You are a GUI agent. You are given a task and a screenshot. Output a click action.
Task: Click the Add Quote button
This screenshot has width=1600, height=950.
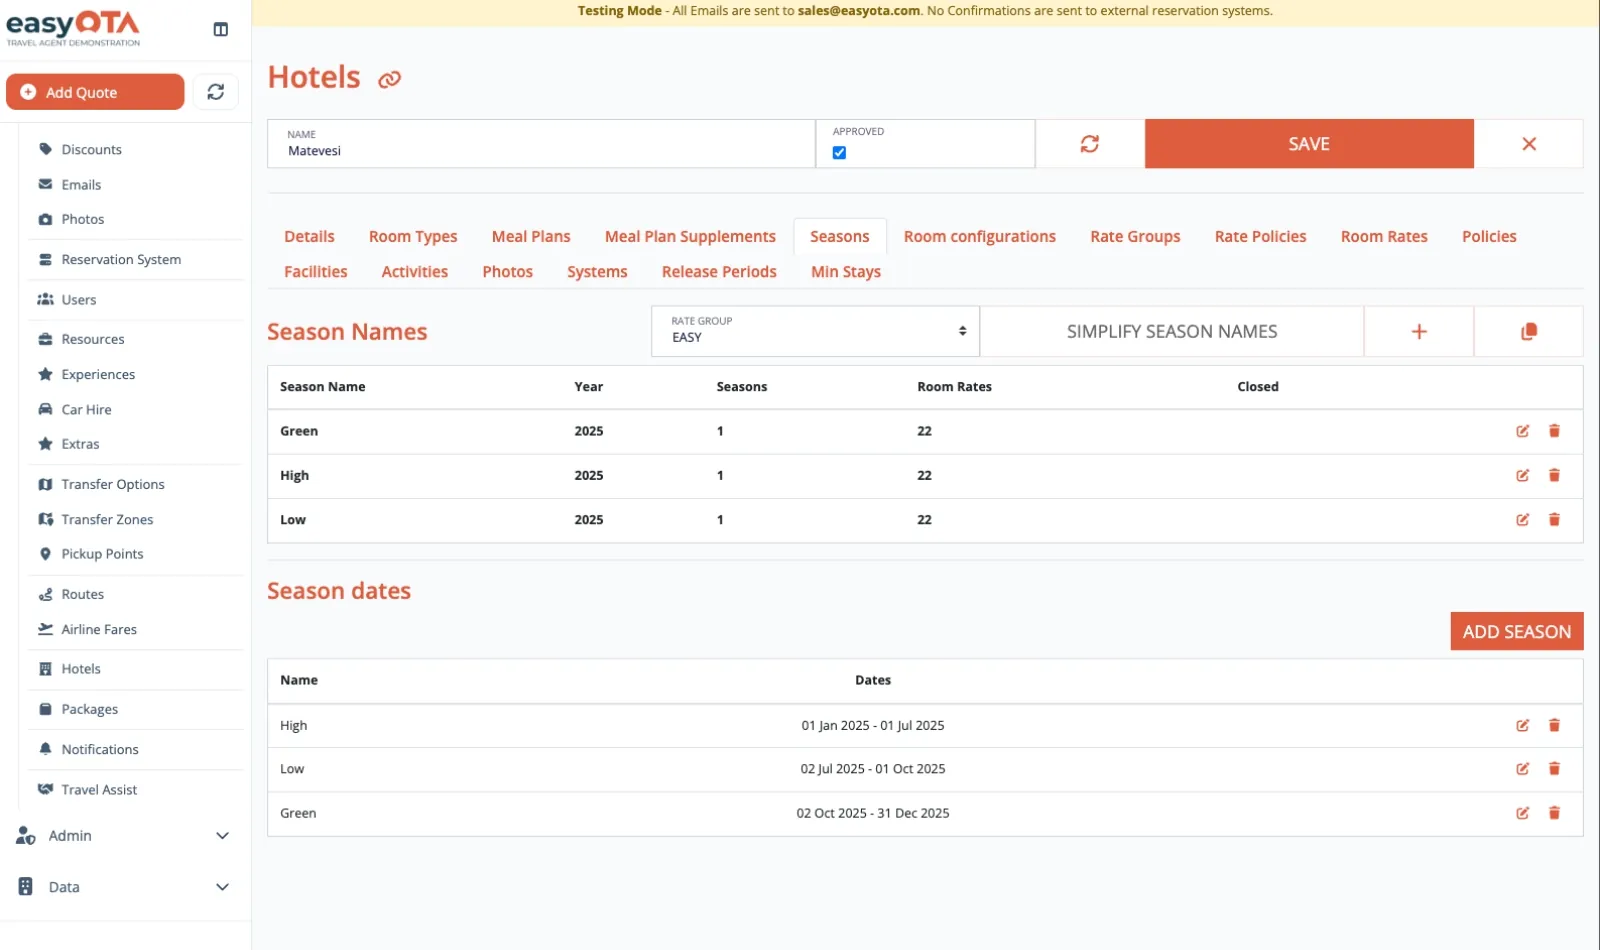95,92
